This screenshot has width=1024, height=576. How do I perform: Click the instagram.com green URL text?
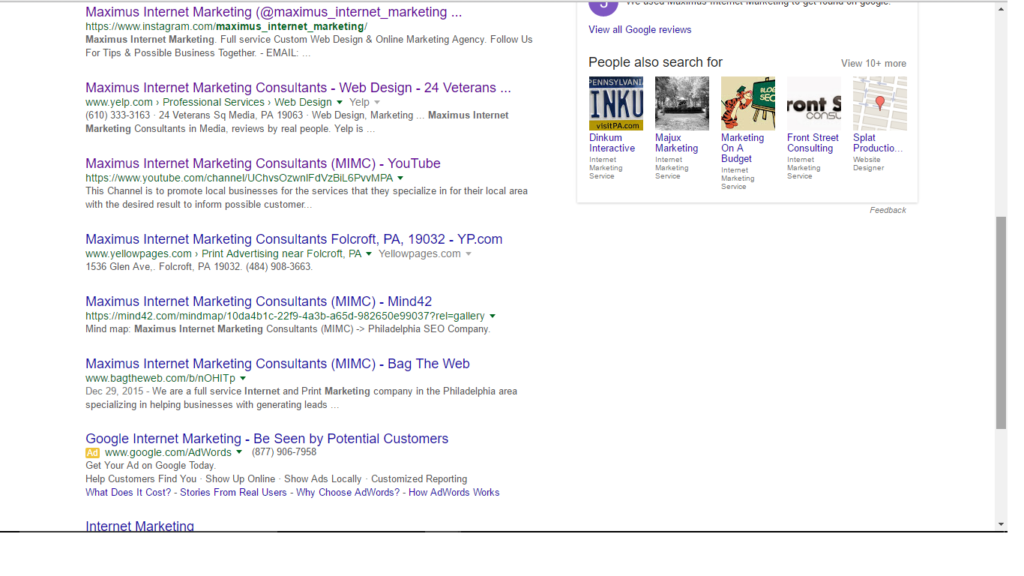point(226,27)
